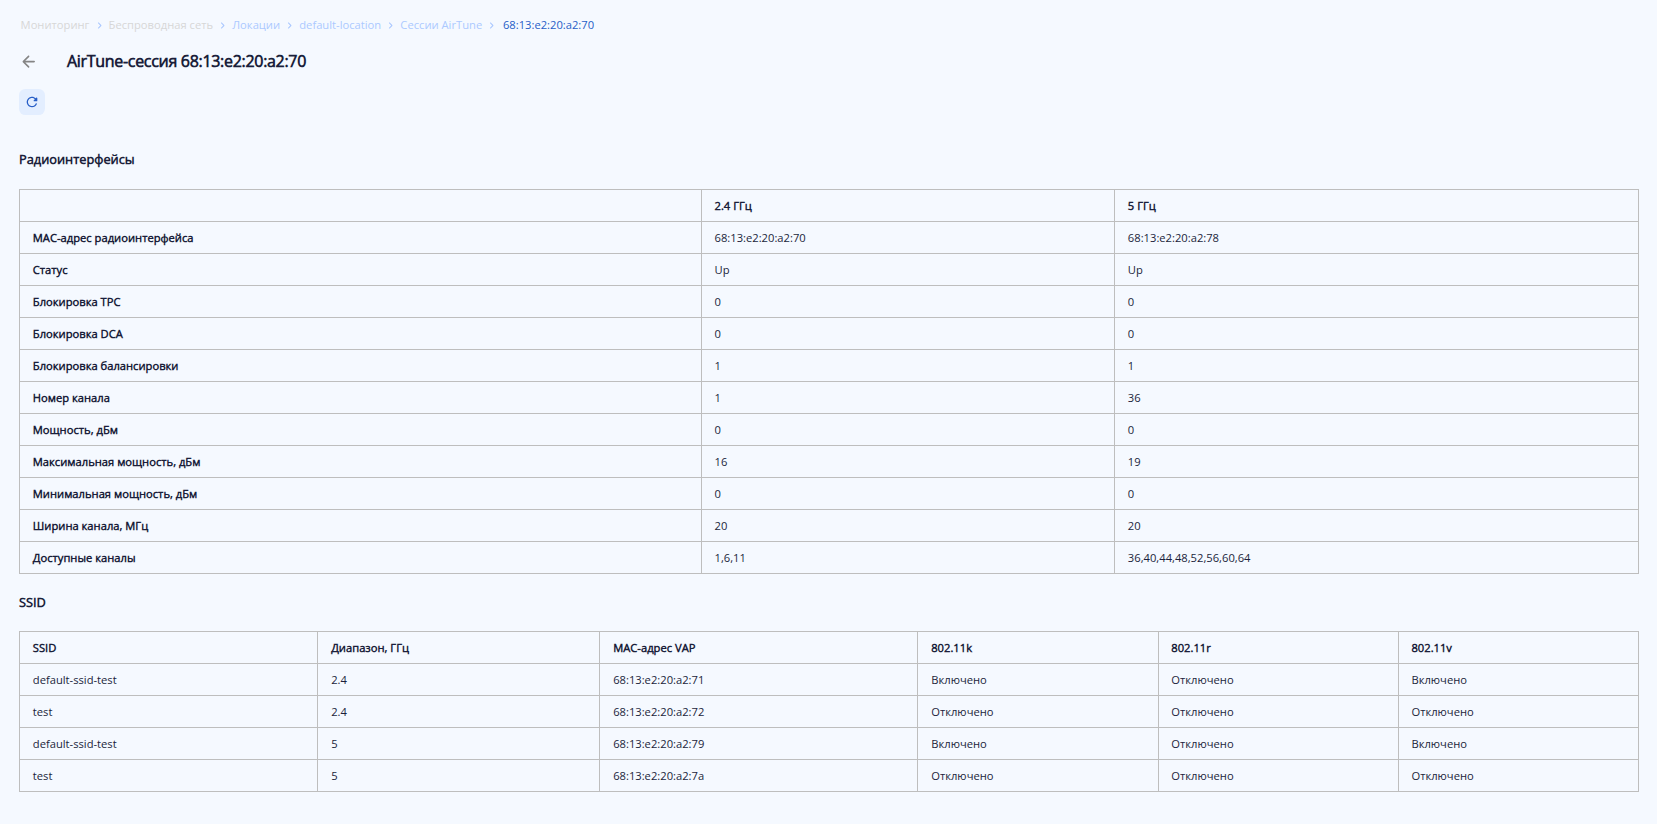Click the current MAC address breadcrumb item
Image resolution: width=1657 pixels, height=824 pixels.
pos(548,25)
